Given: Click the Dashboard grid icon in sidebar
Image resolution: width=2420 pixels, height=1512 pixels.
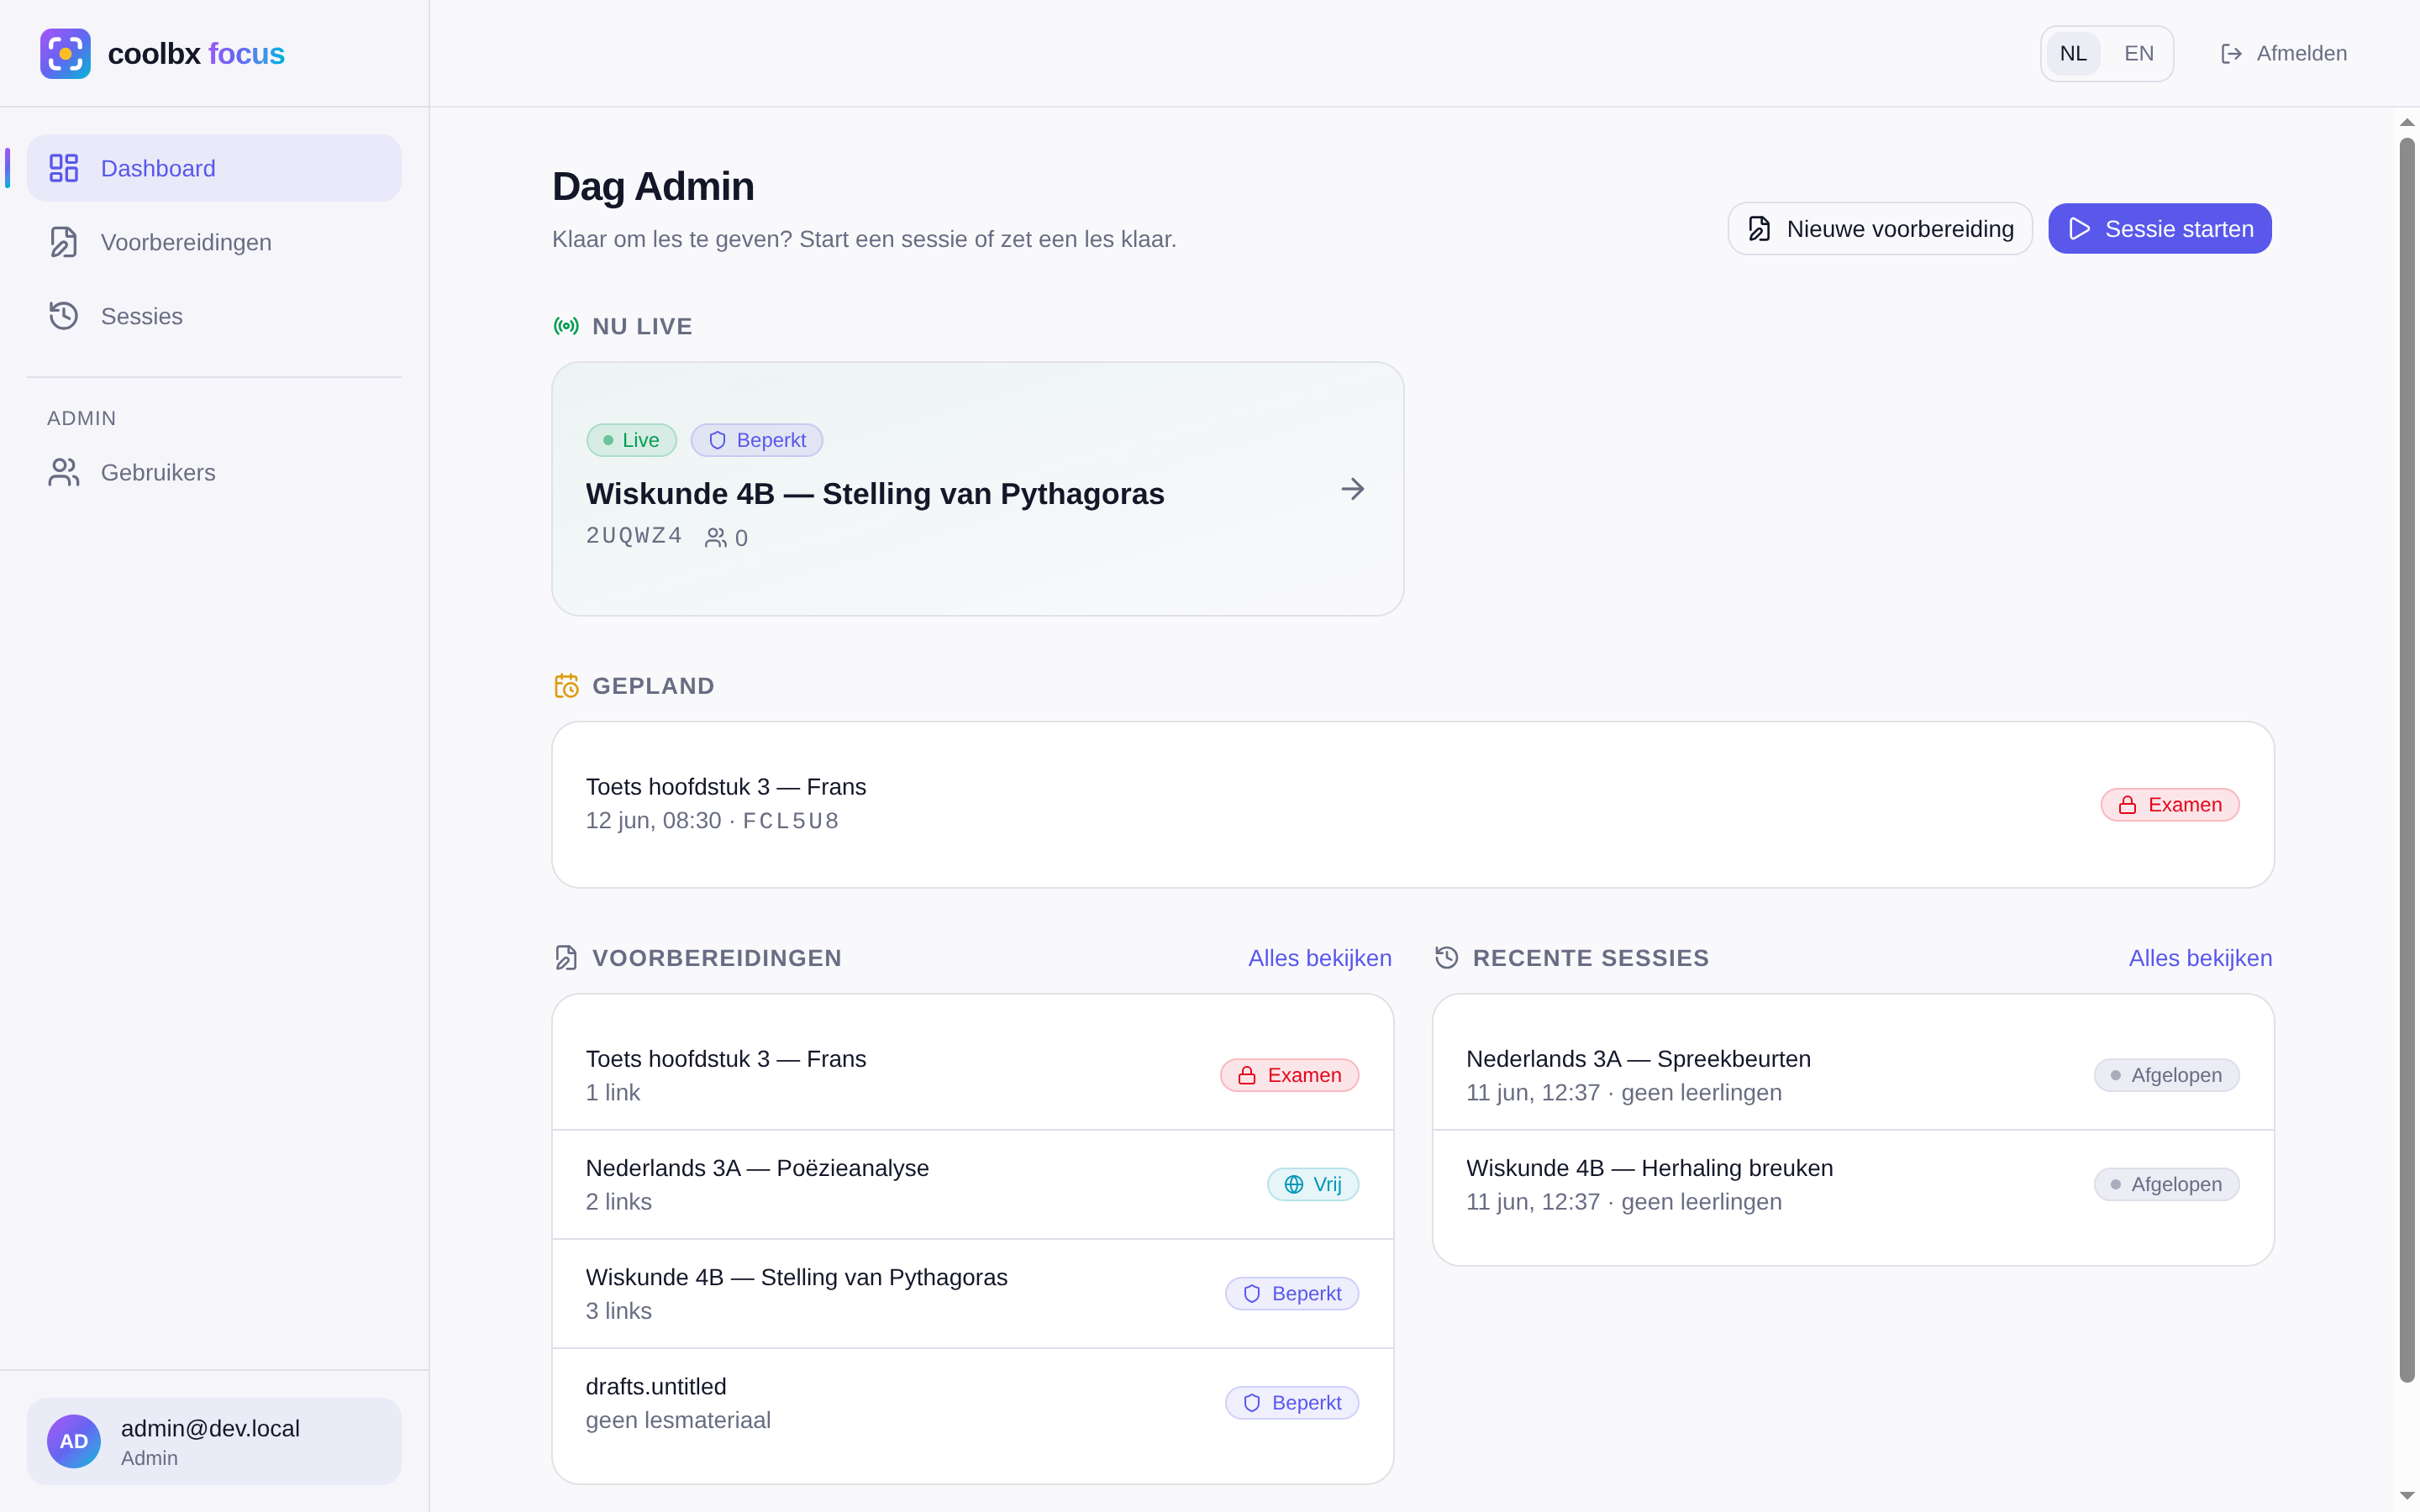Looking at the screenshot, I should (64, 168).
